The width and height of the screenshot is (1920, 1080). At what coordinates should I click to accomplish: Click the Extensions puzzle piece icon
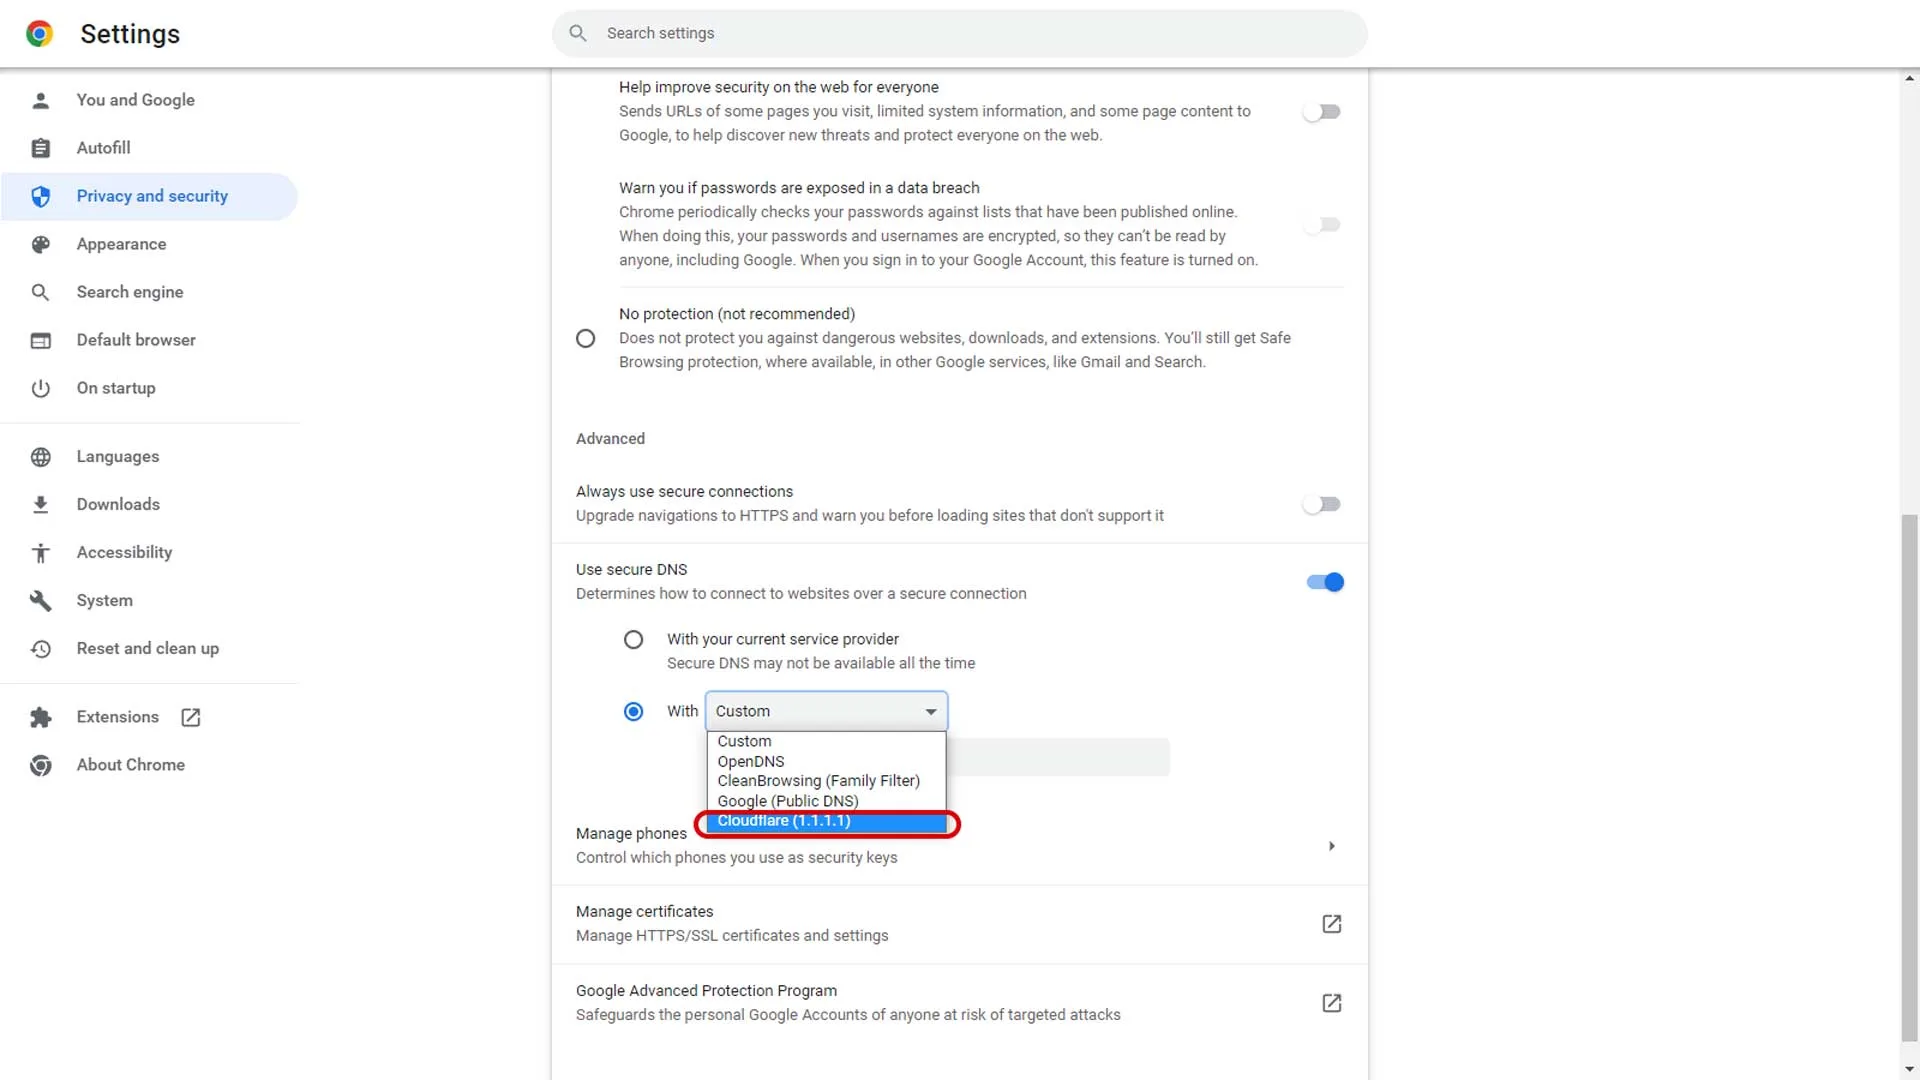tap(41, 717)
